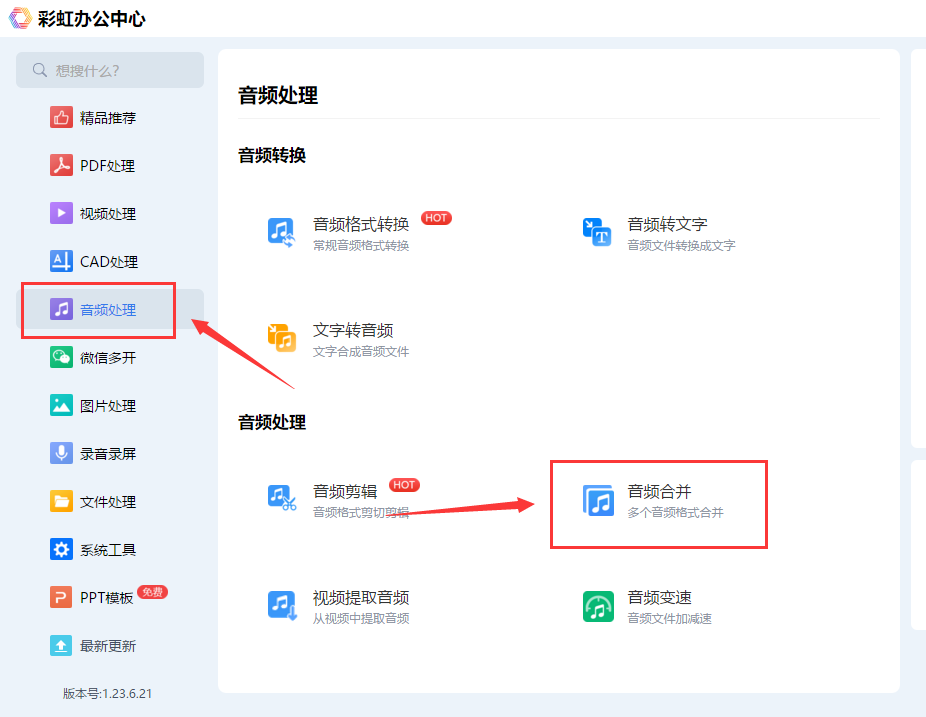Click the 音频处理 music note sidebar icon

(61, 309)
